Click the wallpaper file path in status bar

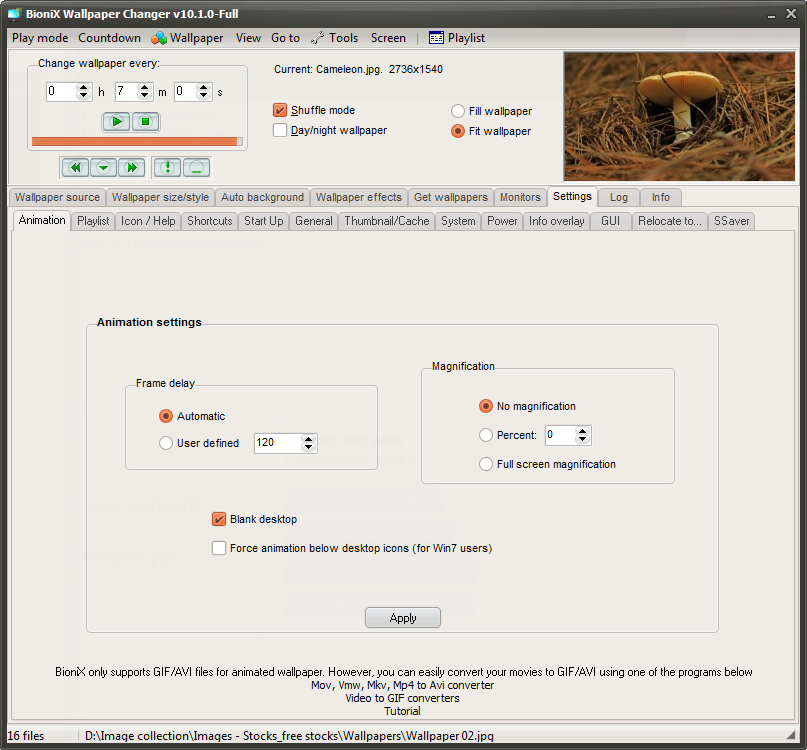[289, 736]
